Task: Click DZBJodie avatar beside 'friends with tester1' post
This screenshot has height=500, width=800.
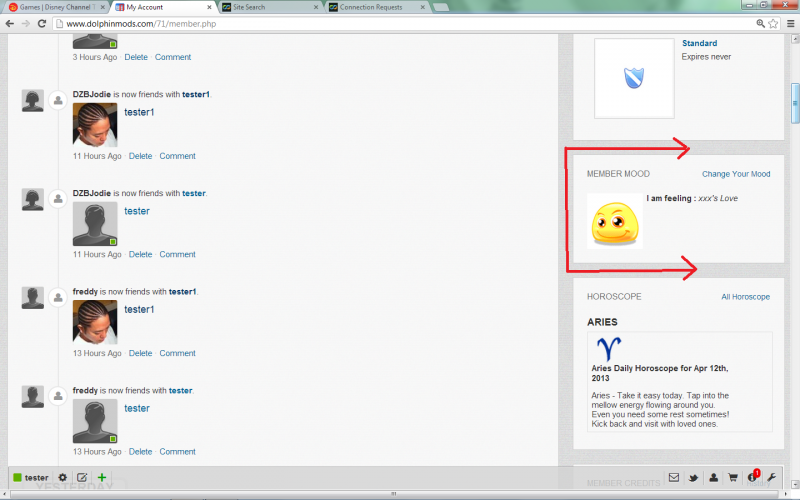Action: tap(33, 100)
